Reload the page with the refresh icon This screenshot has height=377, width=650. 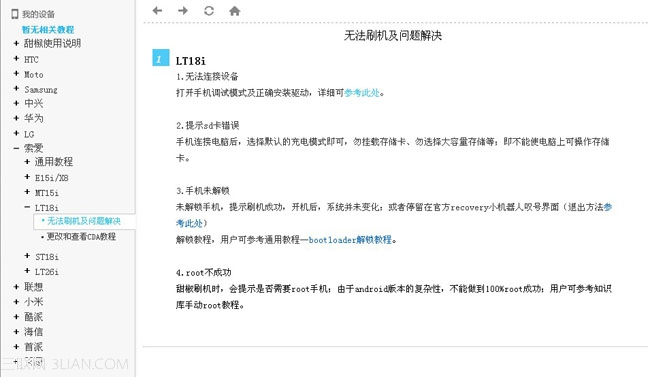[x=209, y=11]
